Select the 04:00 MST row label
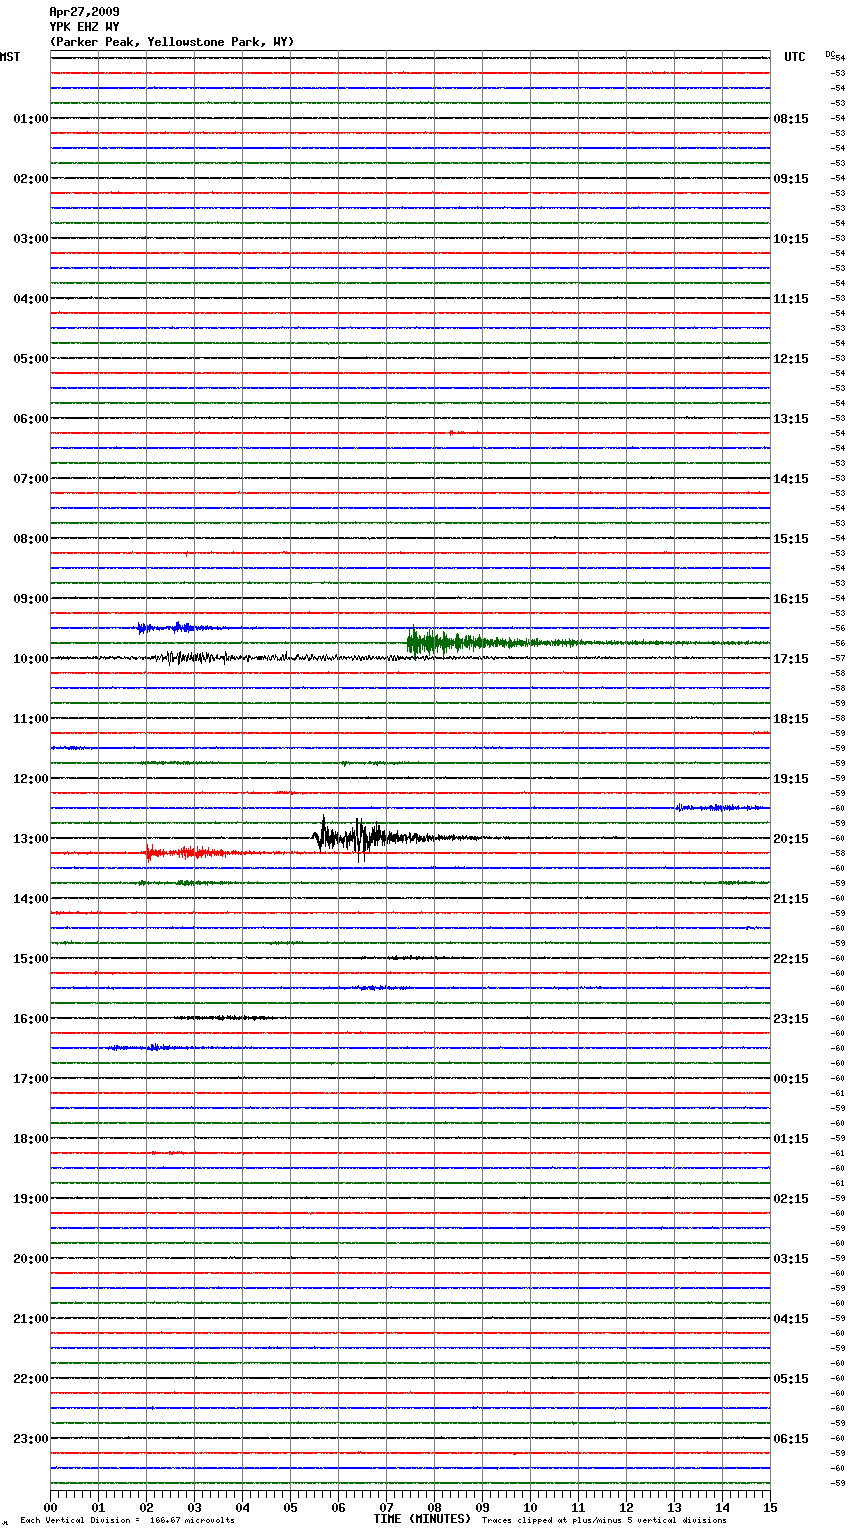 pyautogui.click(x=31, y=299)
